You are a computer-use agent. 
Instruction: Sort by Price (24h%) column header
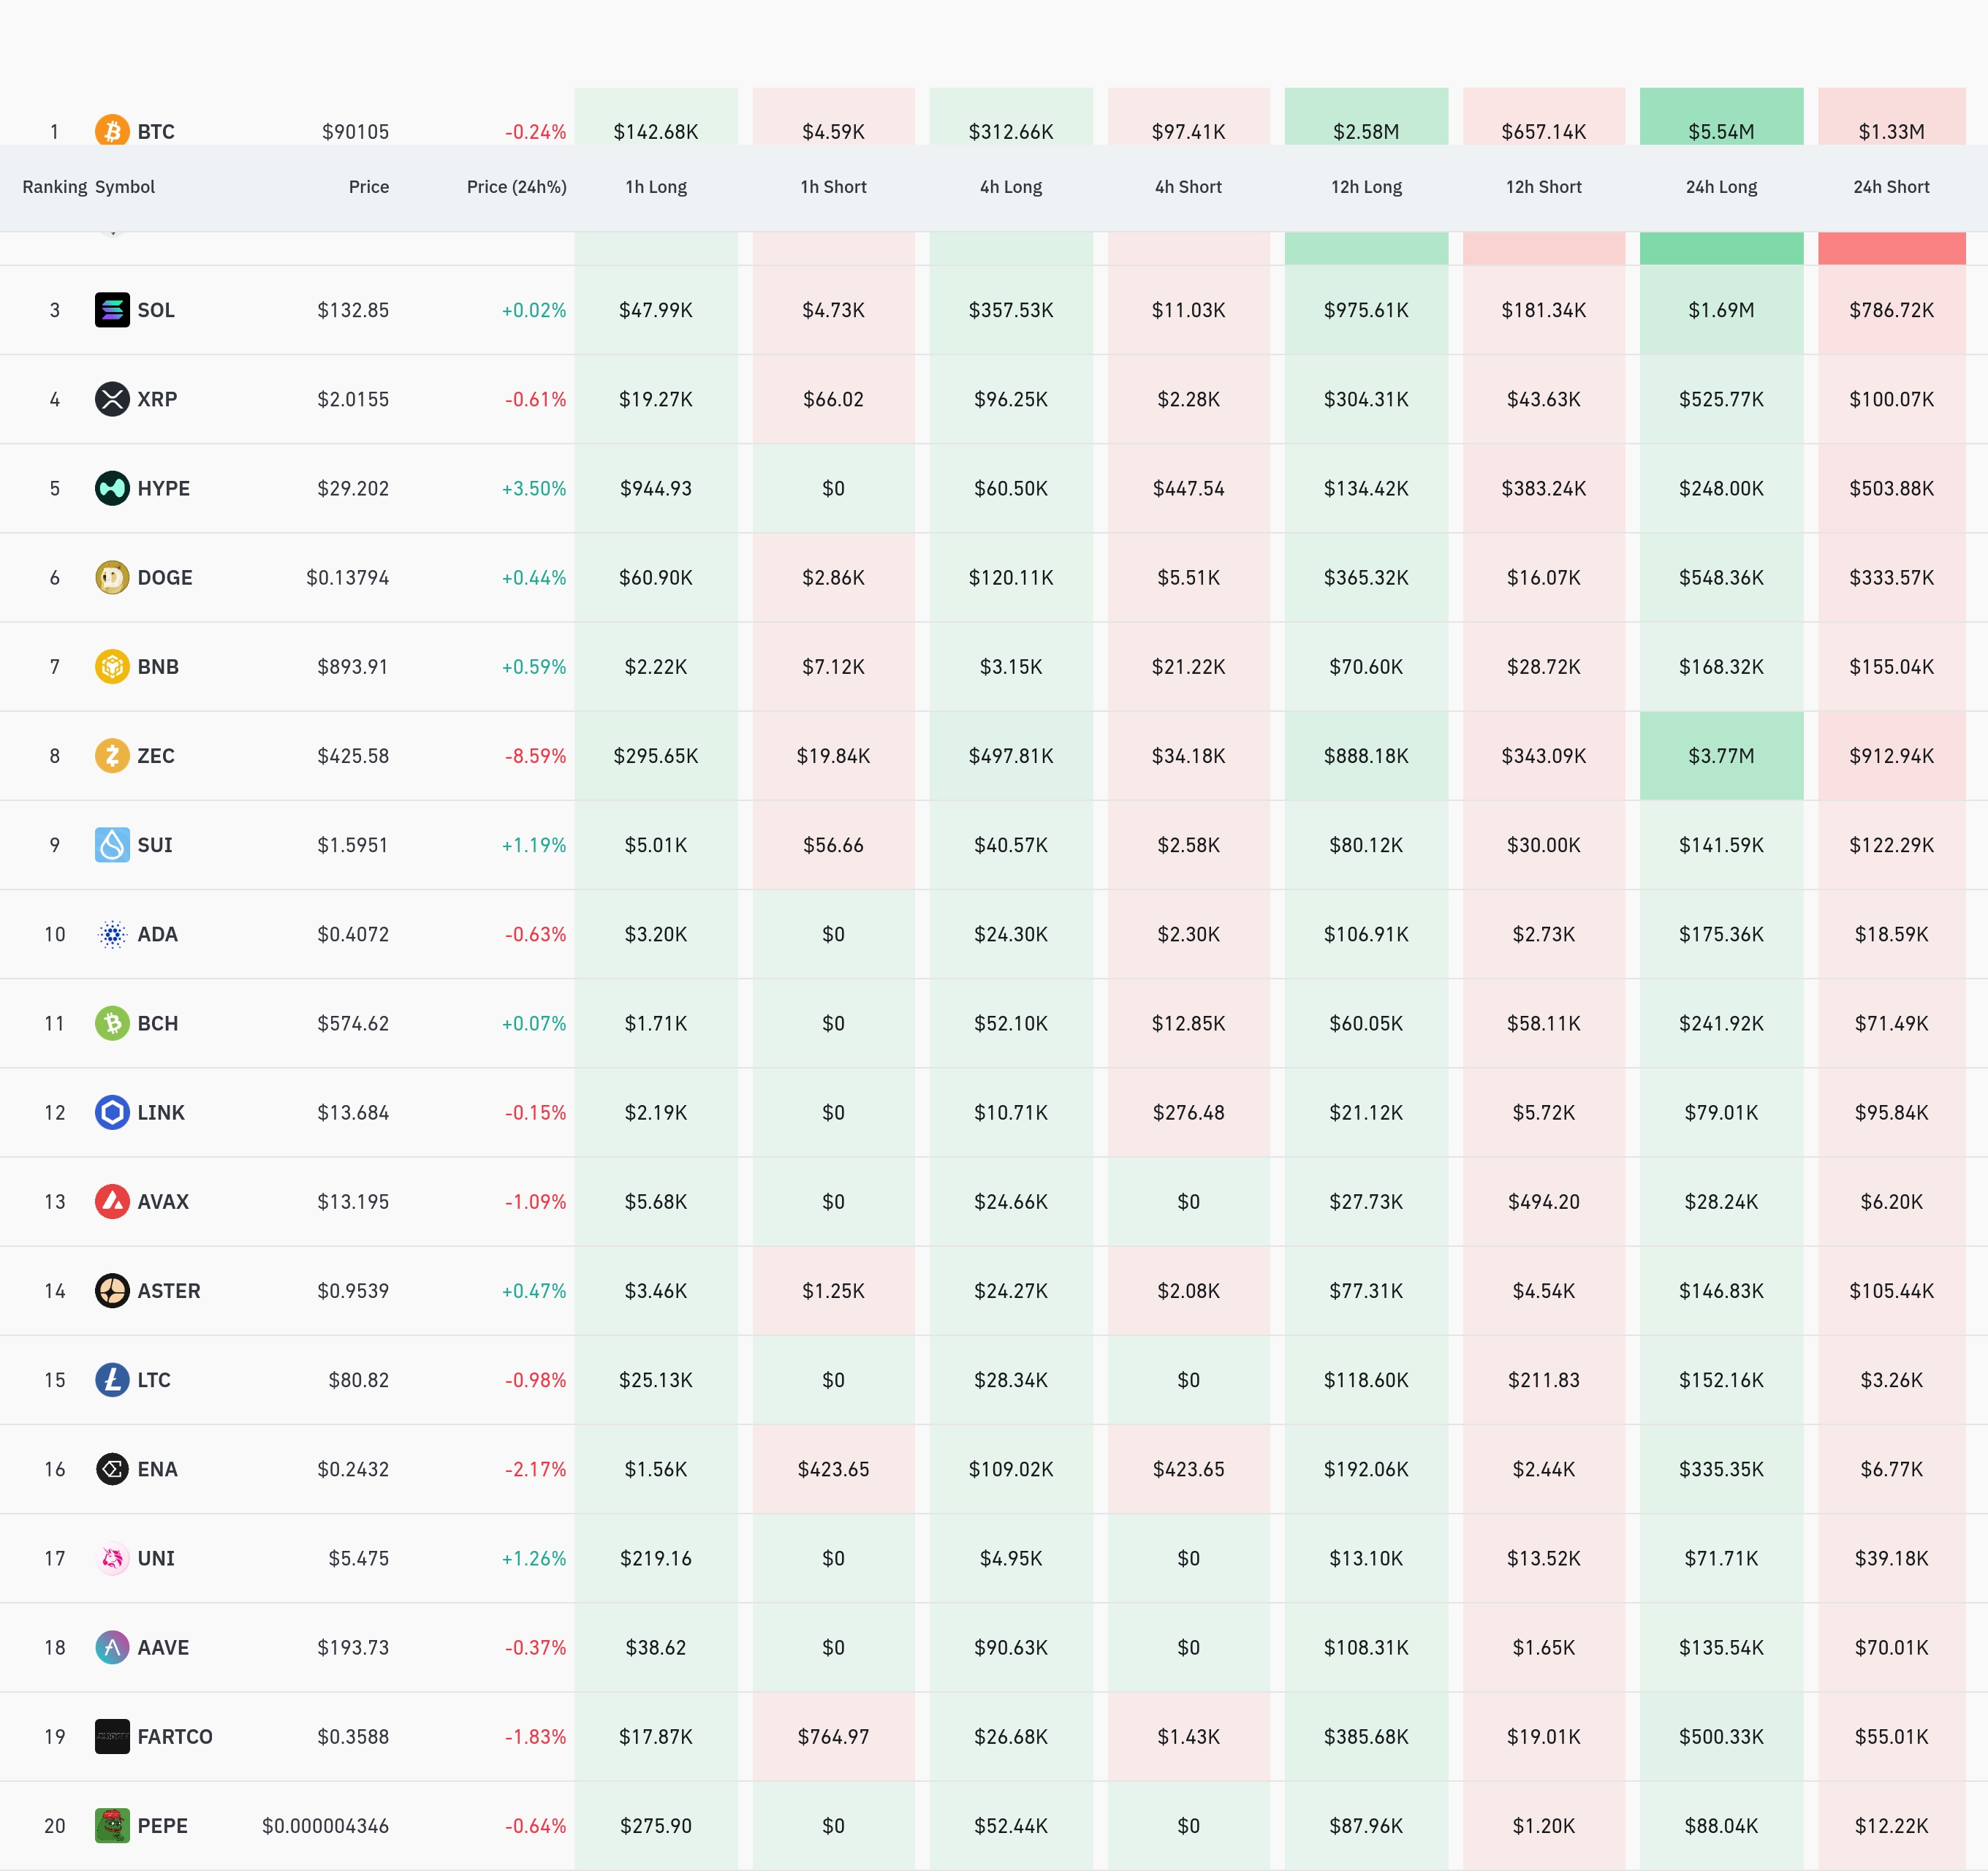516,187
